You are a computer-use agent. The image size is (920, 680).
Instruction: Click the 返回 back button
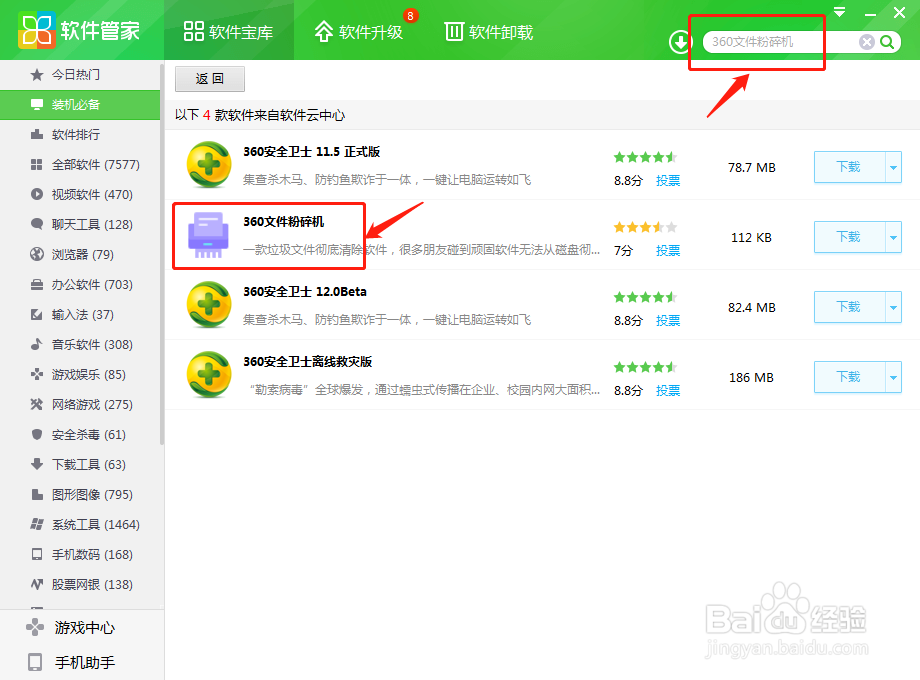click(x=209, y=79)
